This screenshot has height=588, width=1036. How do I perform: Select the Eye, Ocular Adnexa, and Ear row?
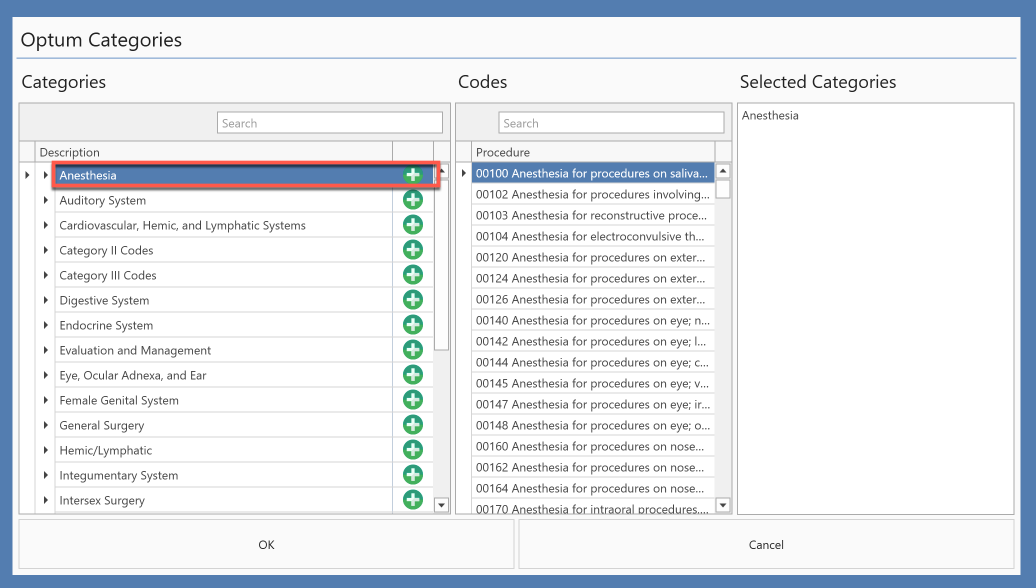(223, 375)
